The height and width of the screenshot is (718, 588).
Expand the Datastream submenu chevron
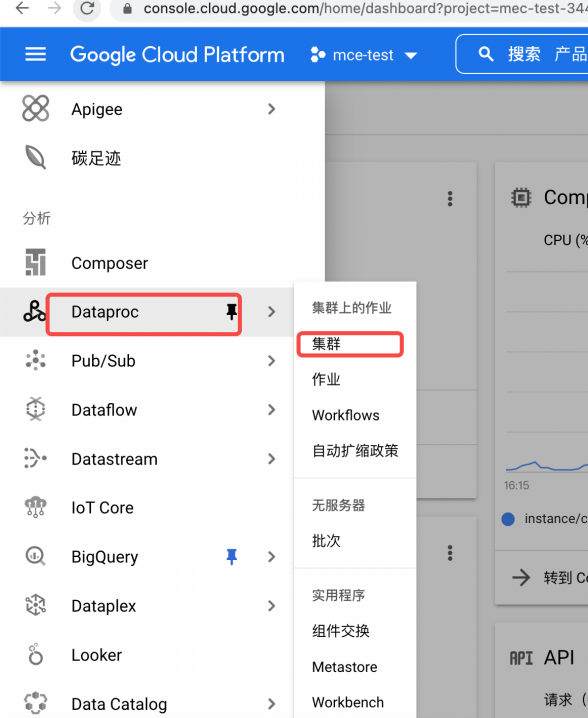[x=272, y=458]
